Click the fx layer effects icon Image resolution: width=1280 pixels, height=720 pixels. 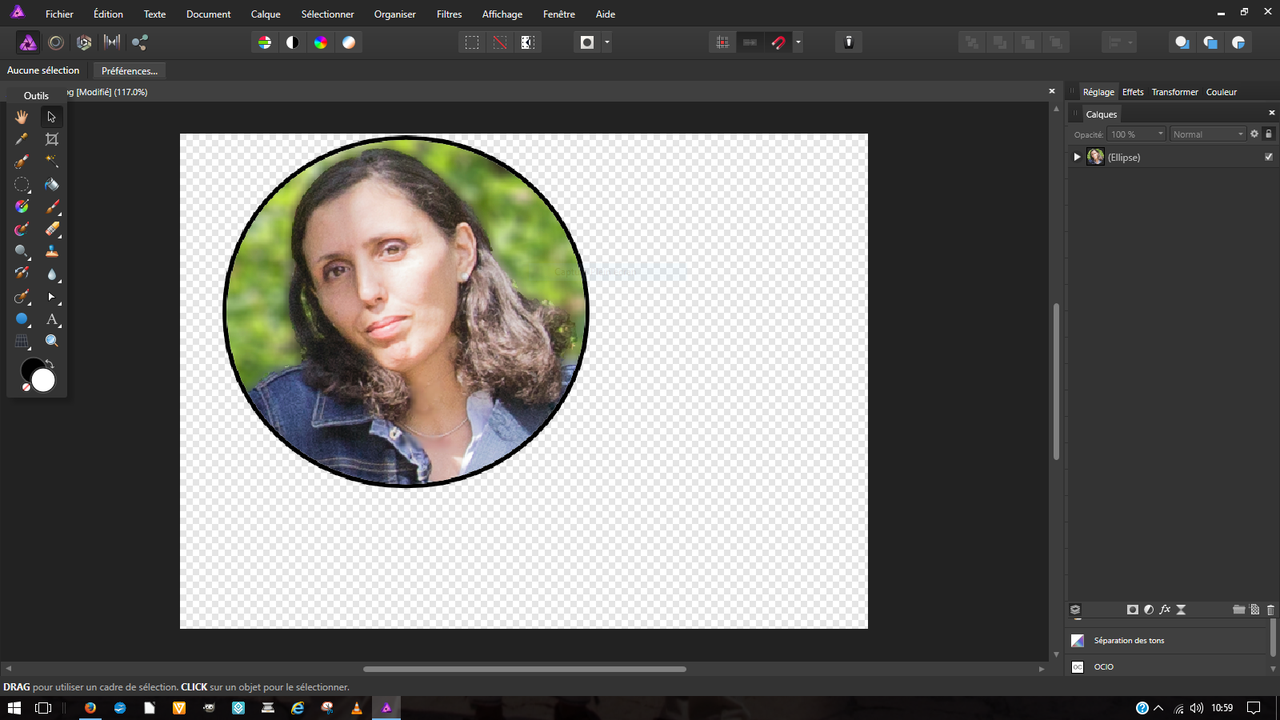[1165, 609]
